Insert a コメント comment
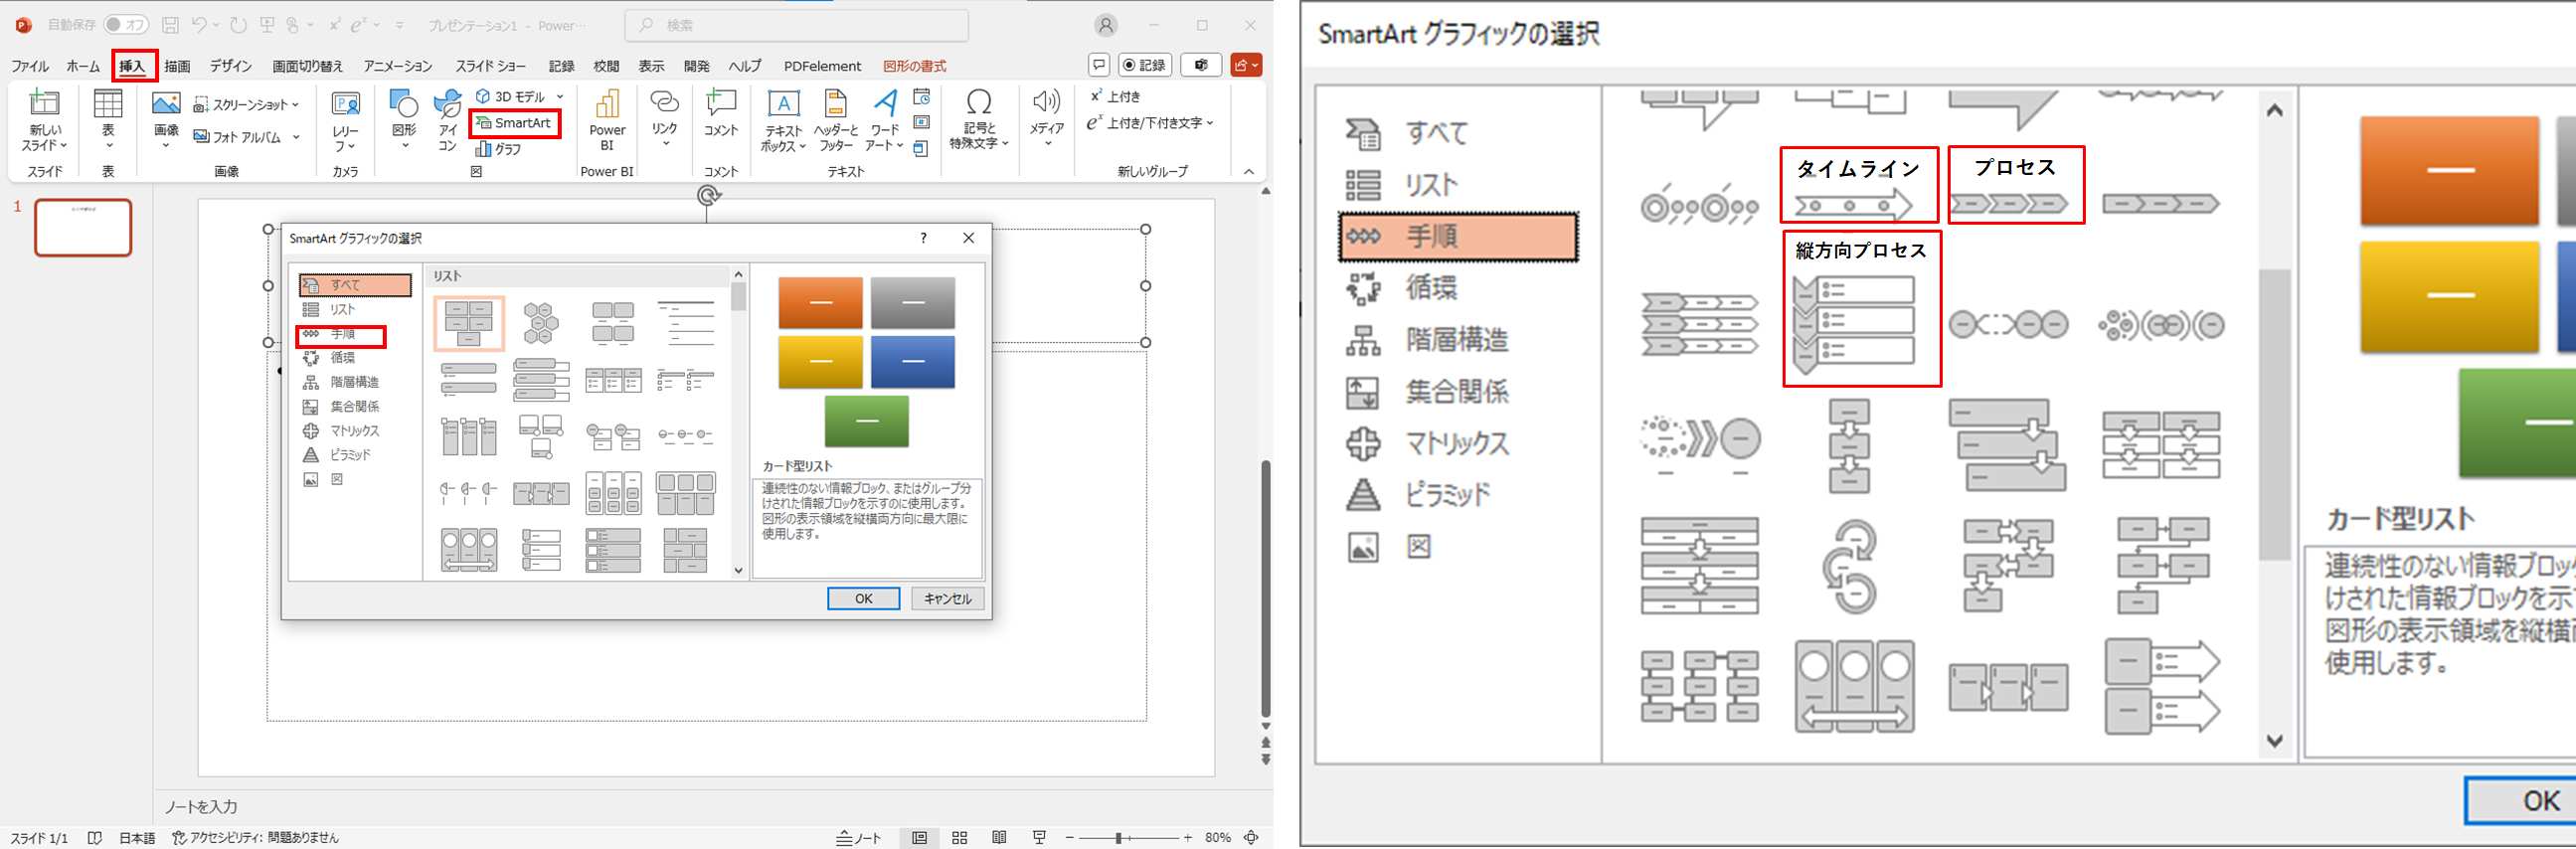The image size is (2576, 849). 720,112
